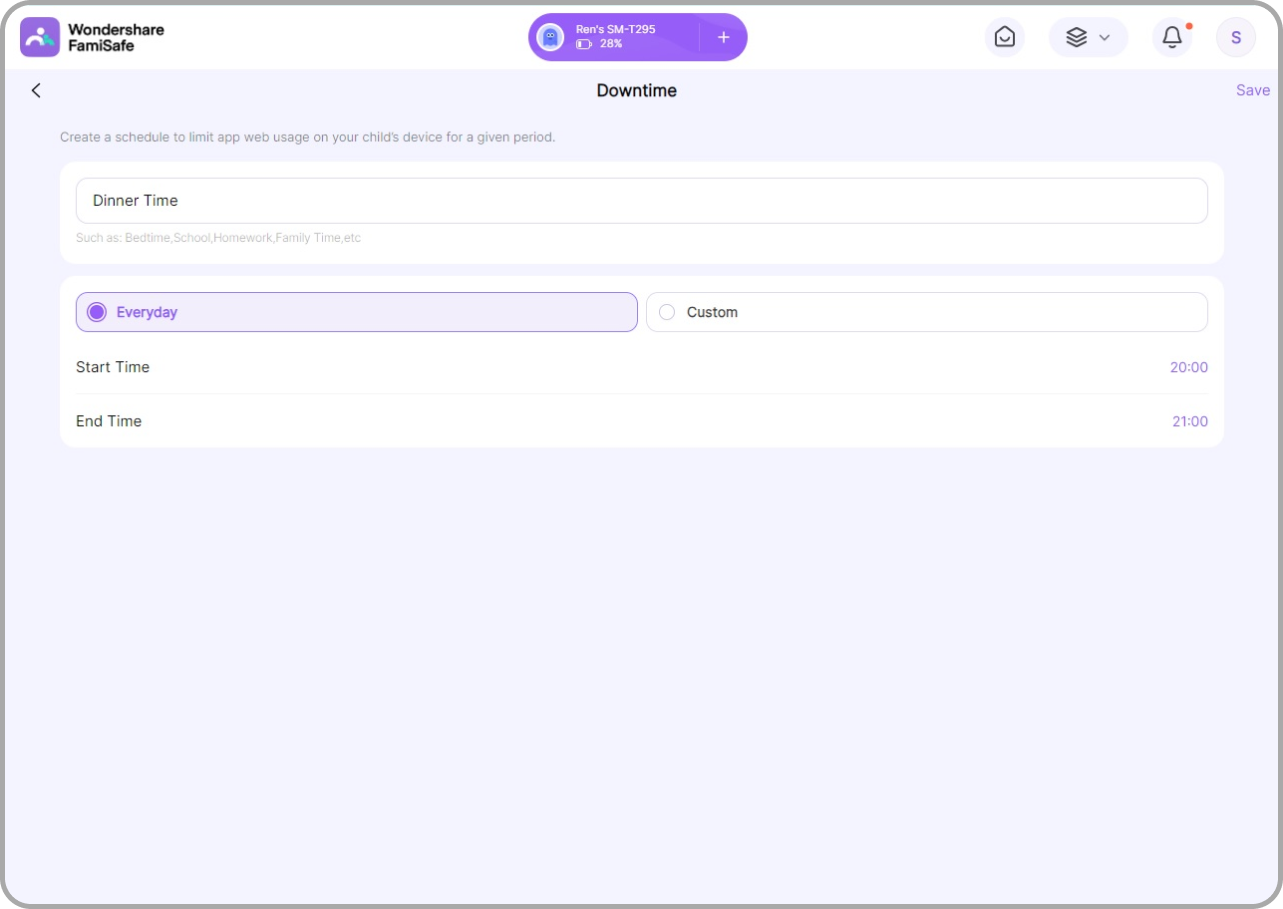Click the Ren's SM-T295 device name
The height and width of the screenshot is (909, 1283).
tap(615, 29)
